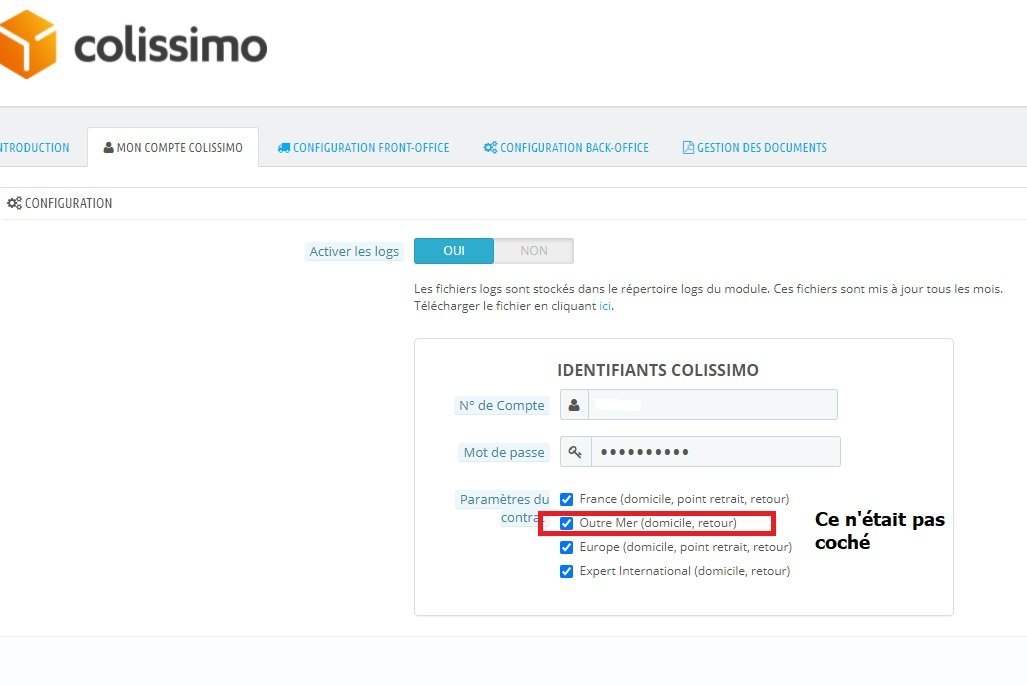Uncheck Europe (domicile, point retrait, retour)

[x=567, y=547]
